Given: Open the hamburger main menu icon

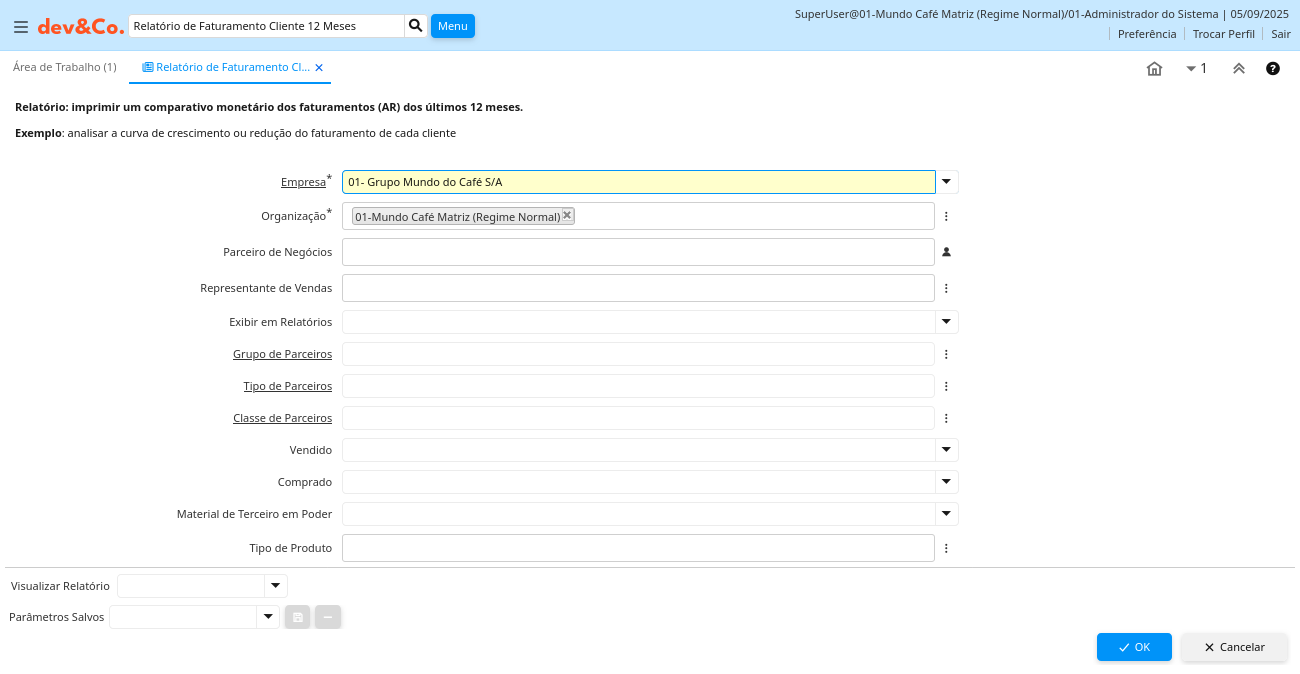Looking at the screenshot, I should pos(20,27).
